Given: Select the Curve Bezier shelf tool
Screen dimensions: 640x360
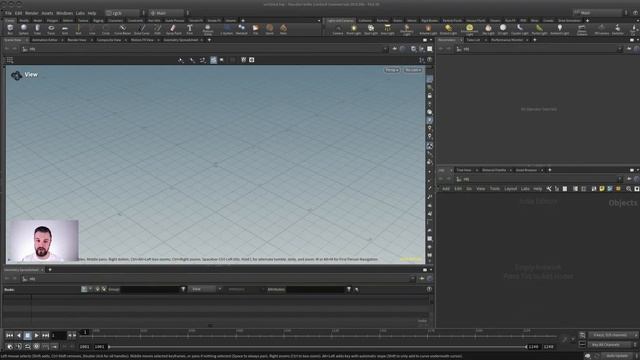Looking at the screenshot, I should [x=122, y=29].
